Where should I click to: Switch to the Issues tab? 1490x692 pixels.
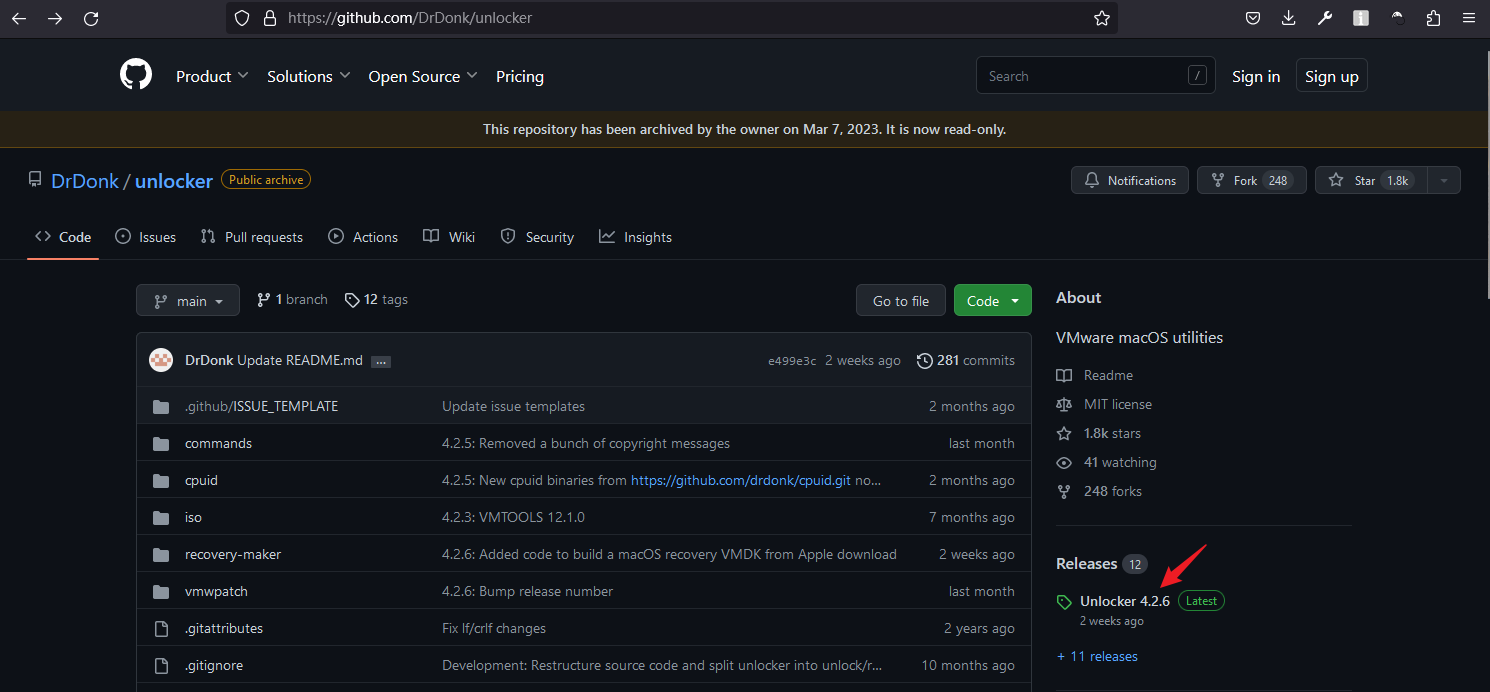146,237
